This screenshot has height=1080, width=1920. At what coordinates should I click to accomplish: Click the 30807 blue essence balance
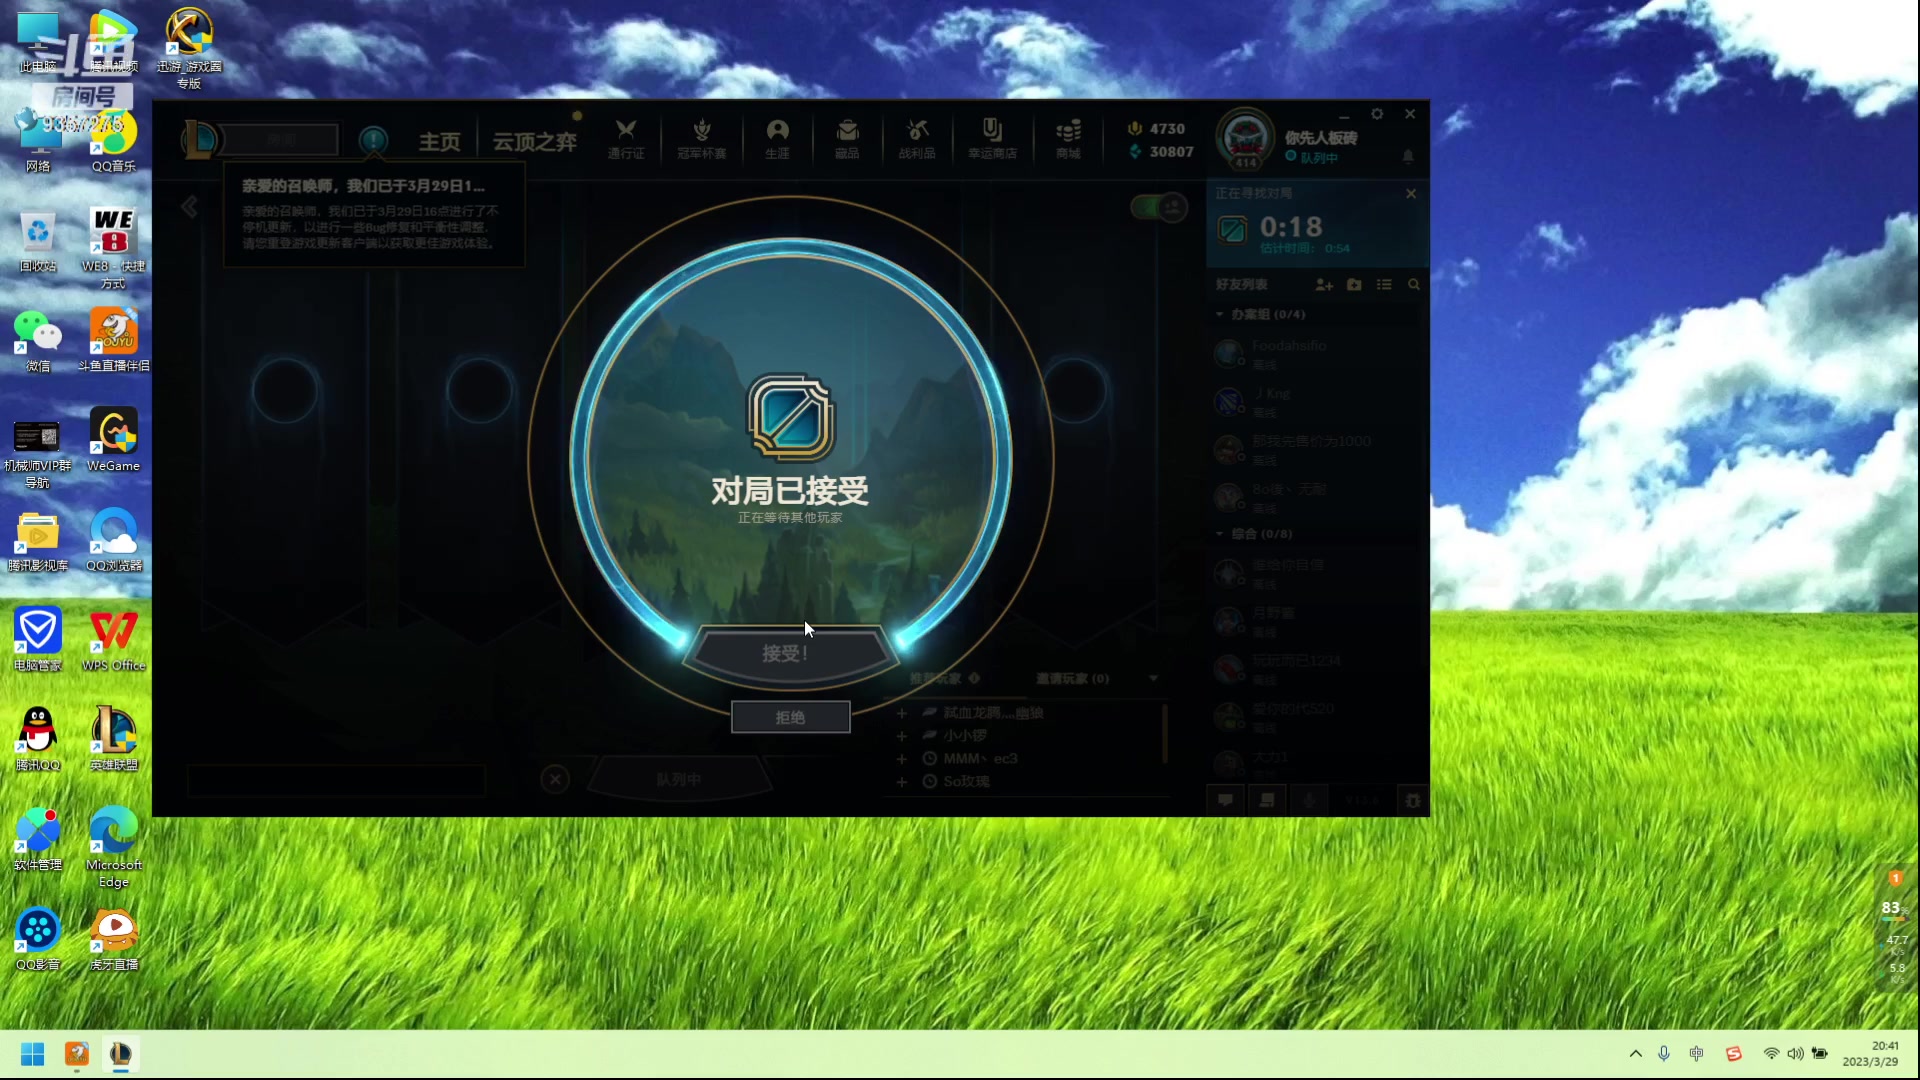[x=1161, y=152]
